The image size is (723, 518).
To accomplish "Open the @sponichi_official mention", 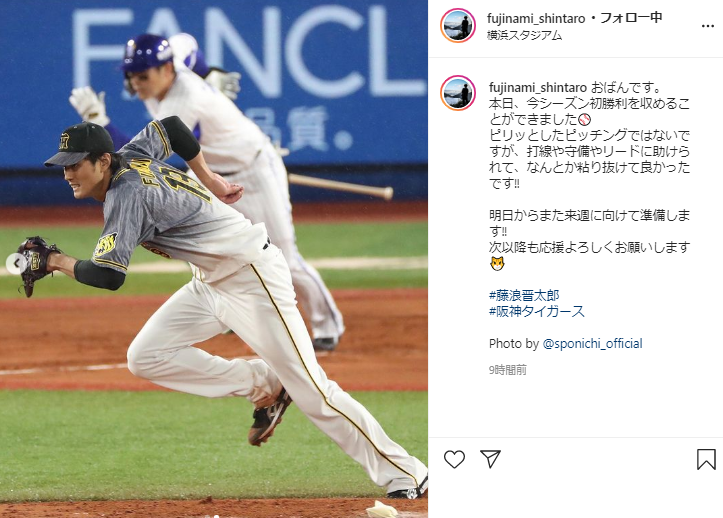I will 593,344.
